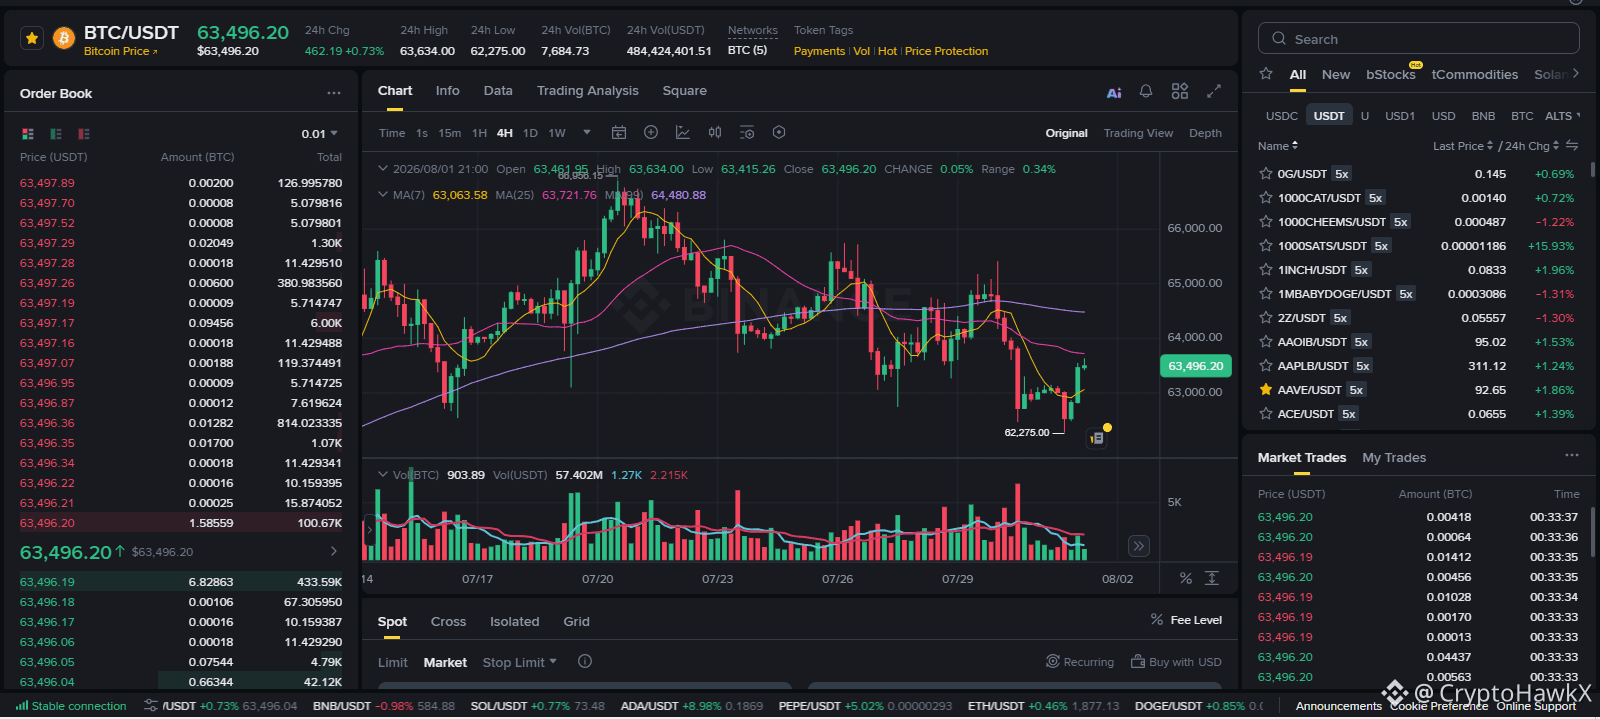The height and width of the screenshot is (719, 1600).
Task: Jump to latest candle double-arrow button
Action: coord(1138,546)
